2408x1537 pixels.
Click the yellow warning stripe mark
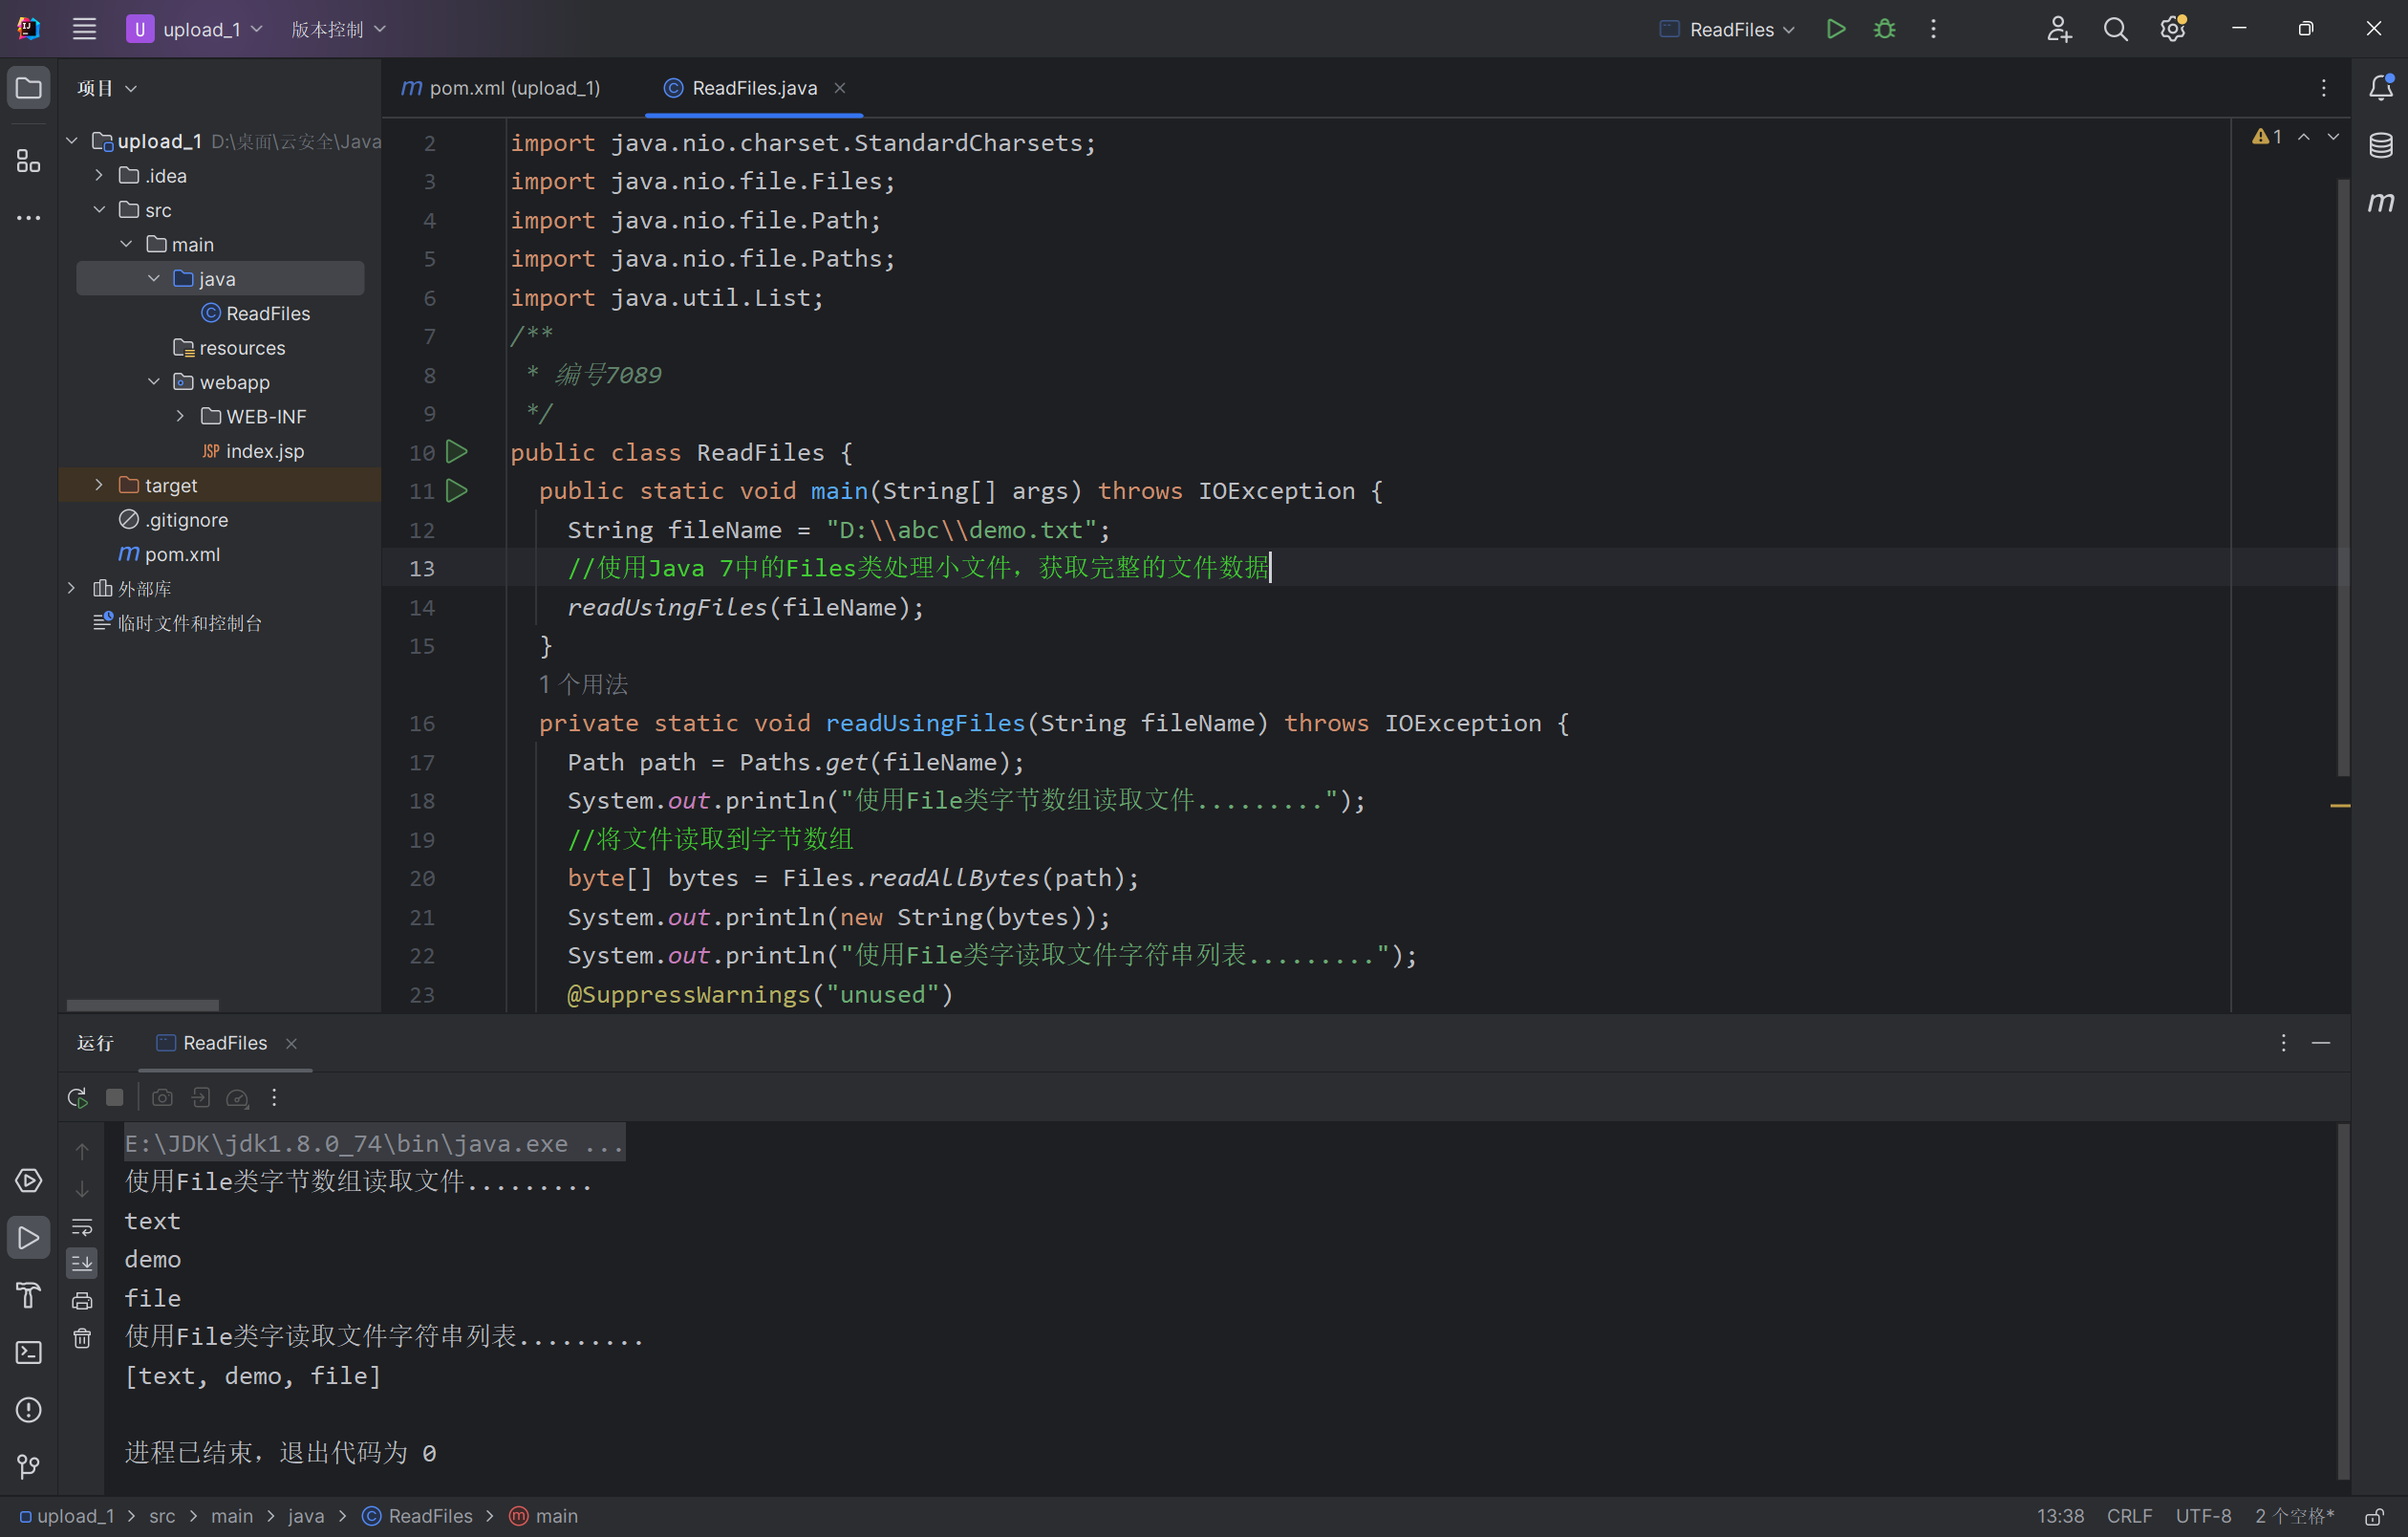point(2339,805)
